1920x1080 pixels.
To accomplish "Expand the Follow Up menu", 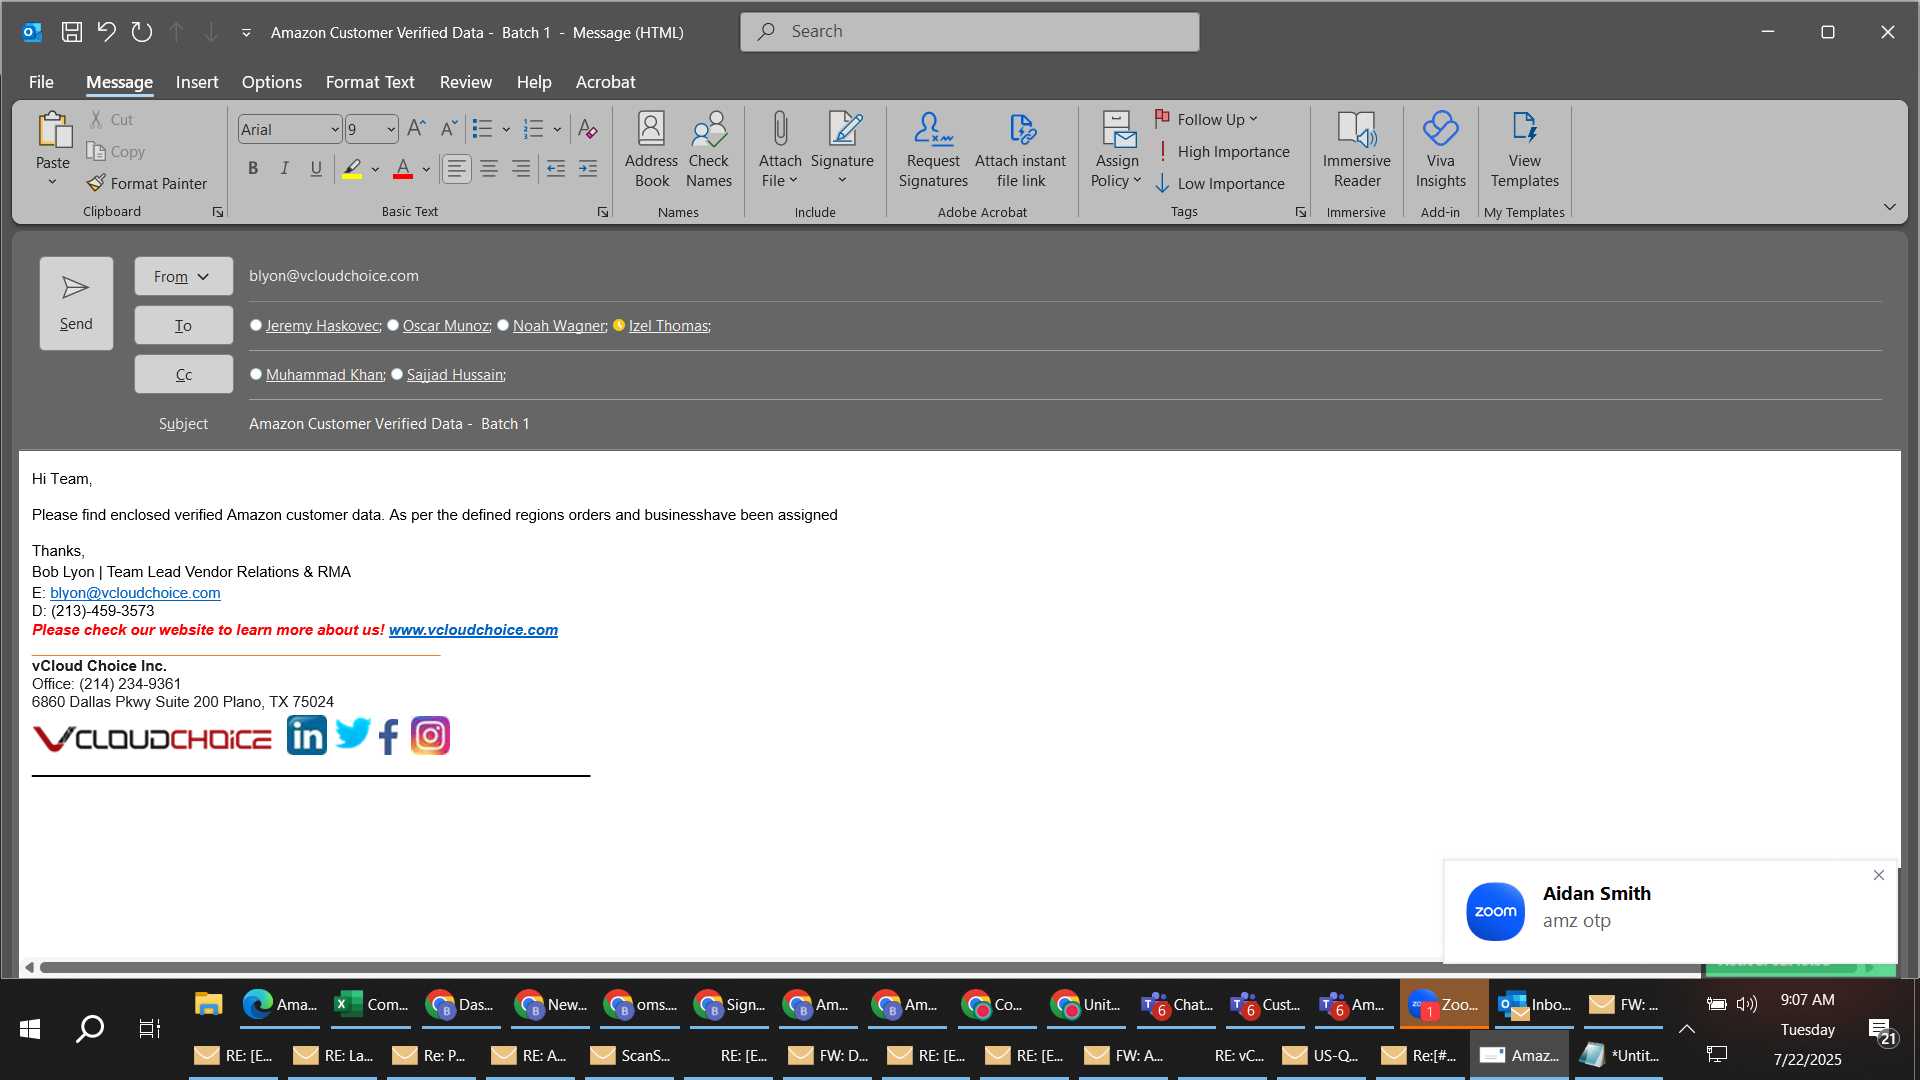I will click(x=1206, y=119).
